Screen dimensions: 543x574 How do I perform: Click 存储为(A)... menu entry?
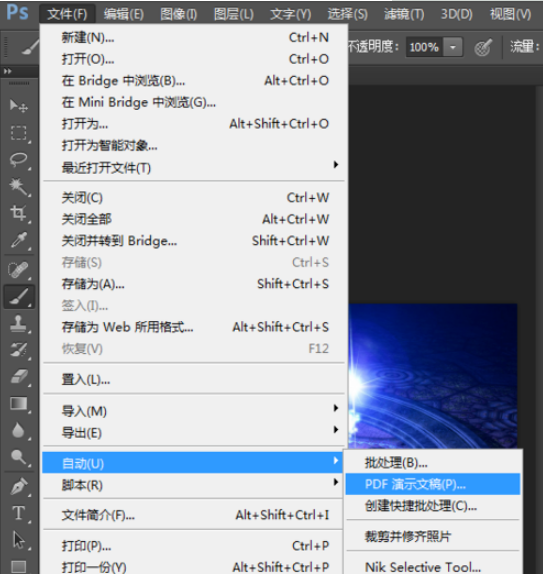(193, 284)
